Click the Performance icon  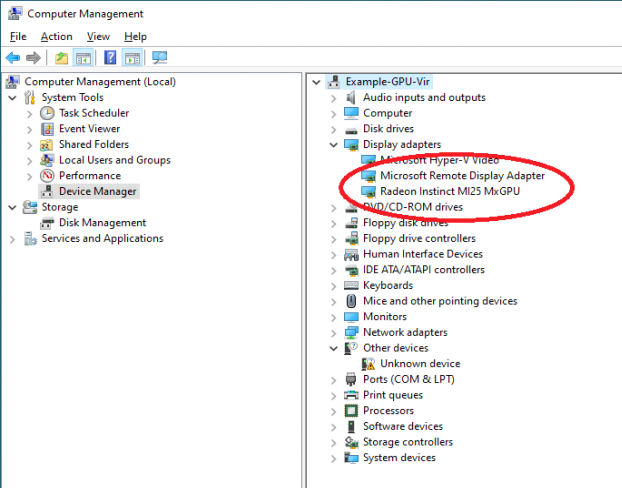47,176
